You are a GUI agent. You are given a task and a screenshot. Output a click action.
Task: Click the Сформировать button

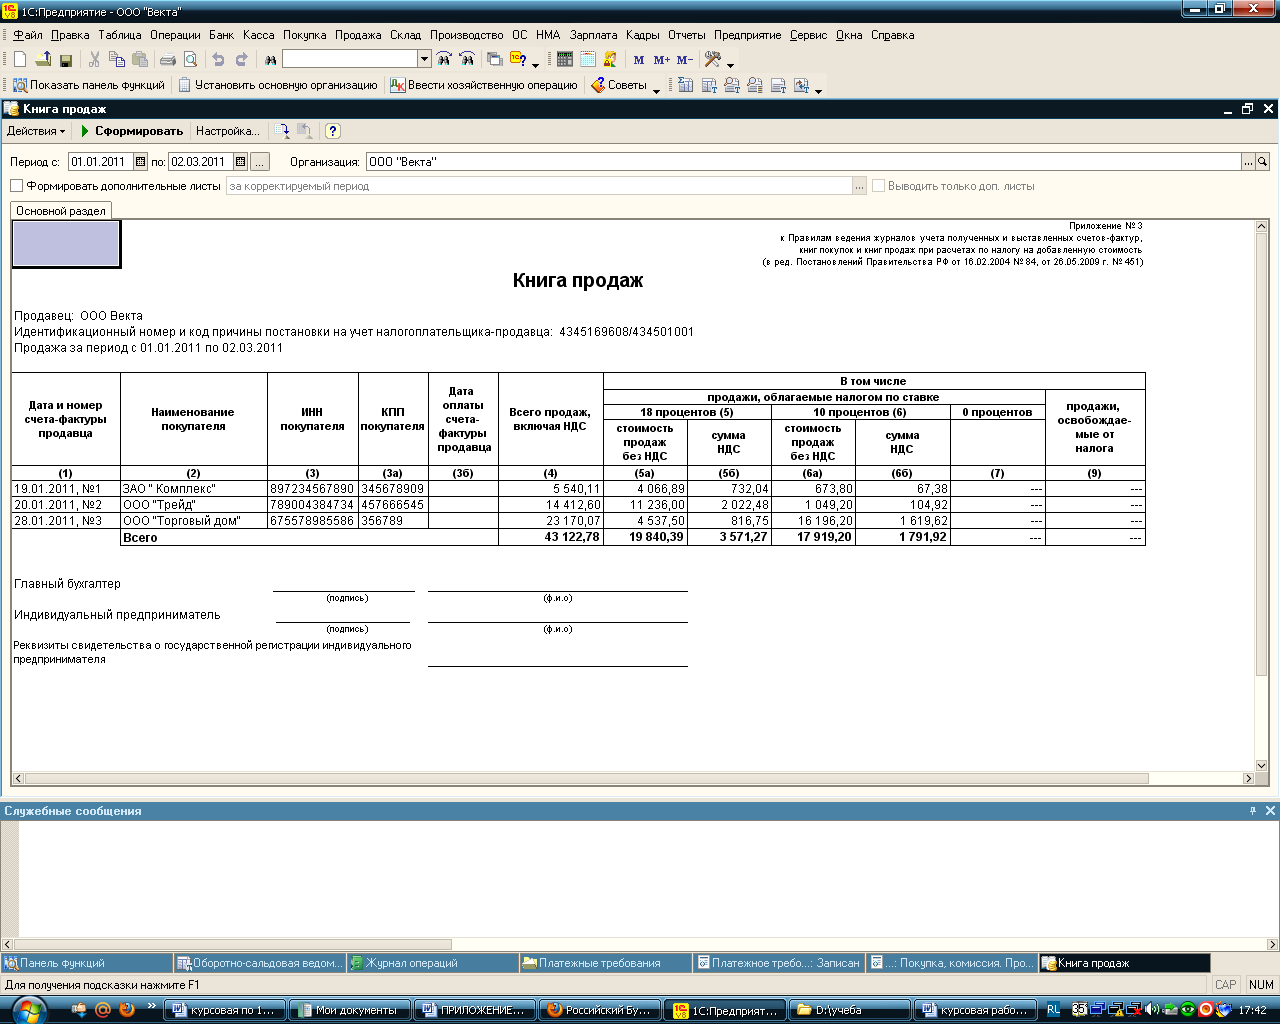coord(131,131)
